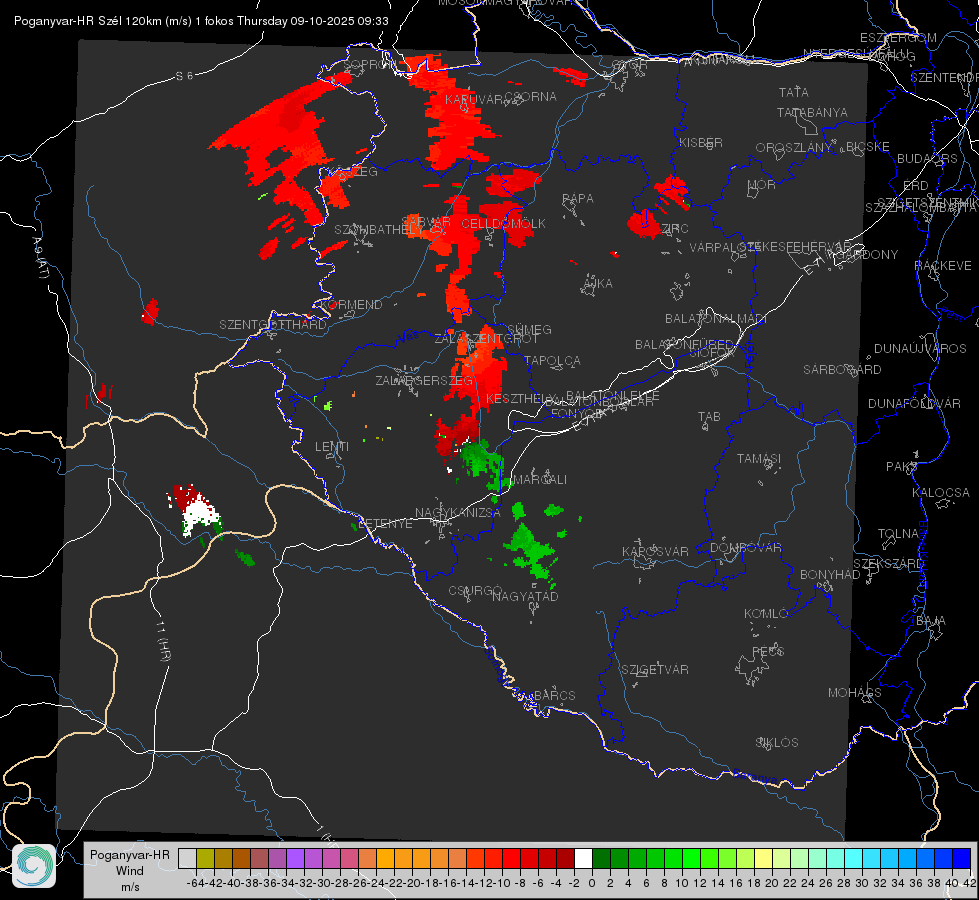Click the CELLDOMOLK city label

coord(503,224)
